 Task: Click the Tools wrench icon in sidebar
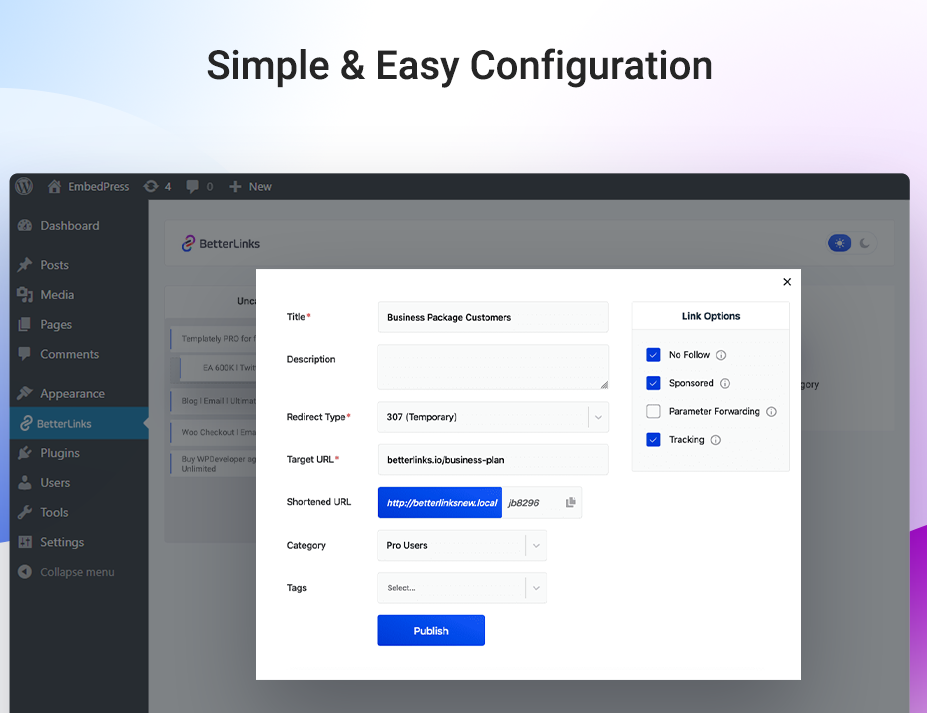pyautogui.click(x=25, y=512)
